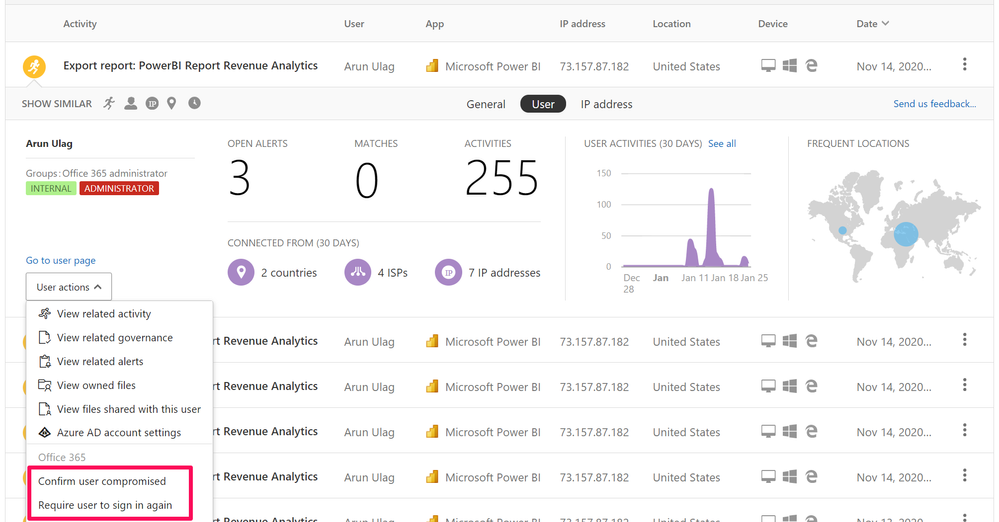This screenshot has height=522, width=999.
Task: Click Windows OS icon in first row
Action: 790,66
